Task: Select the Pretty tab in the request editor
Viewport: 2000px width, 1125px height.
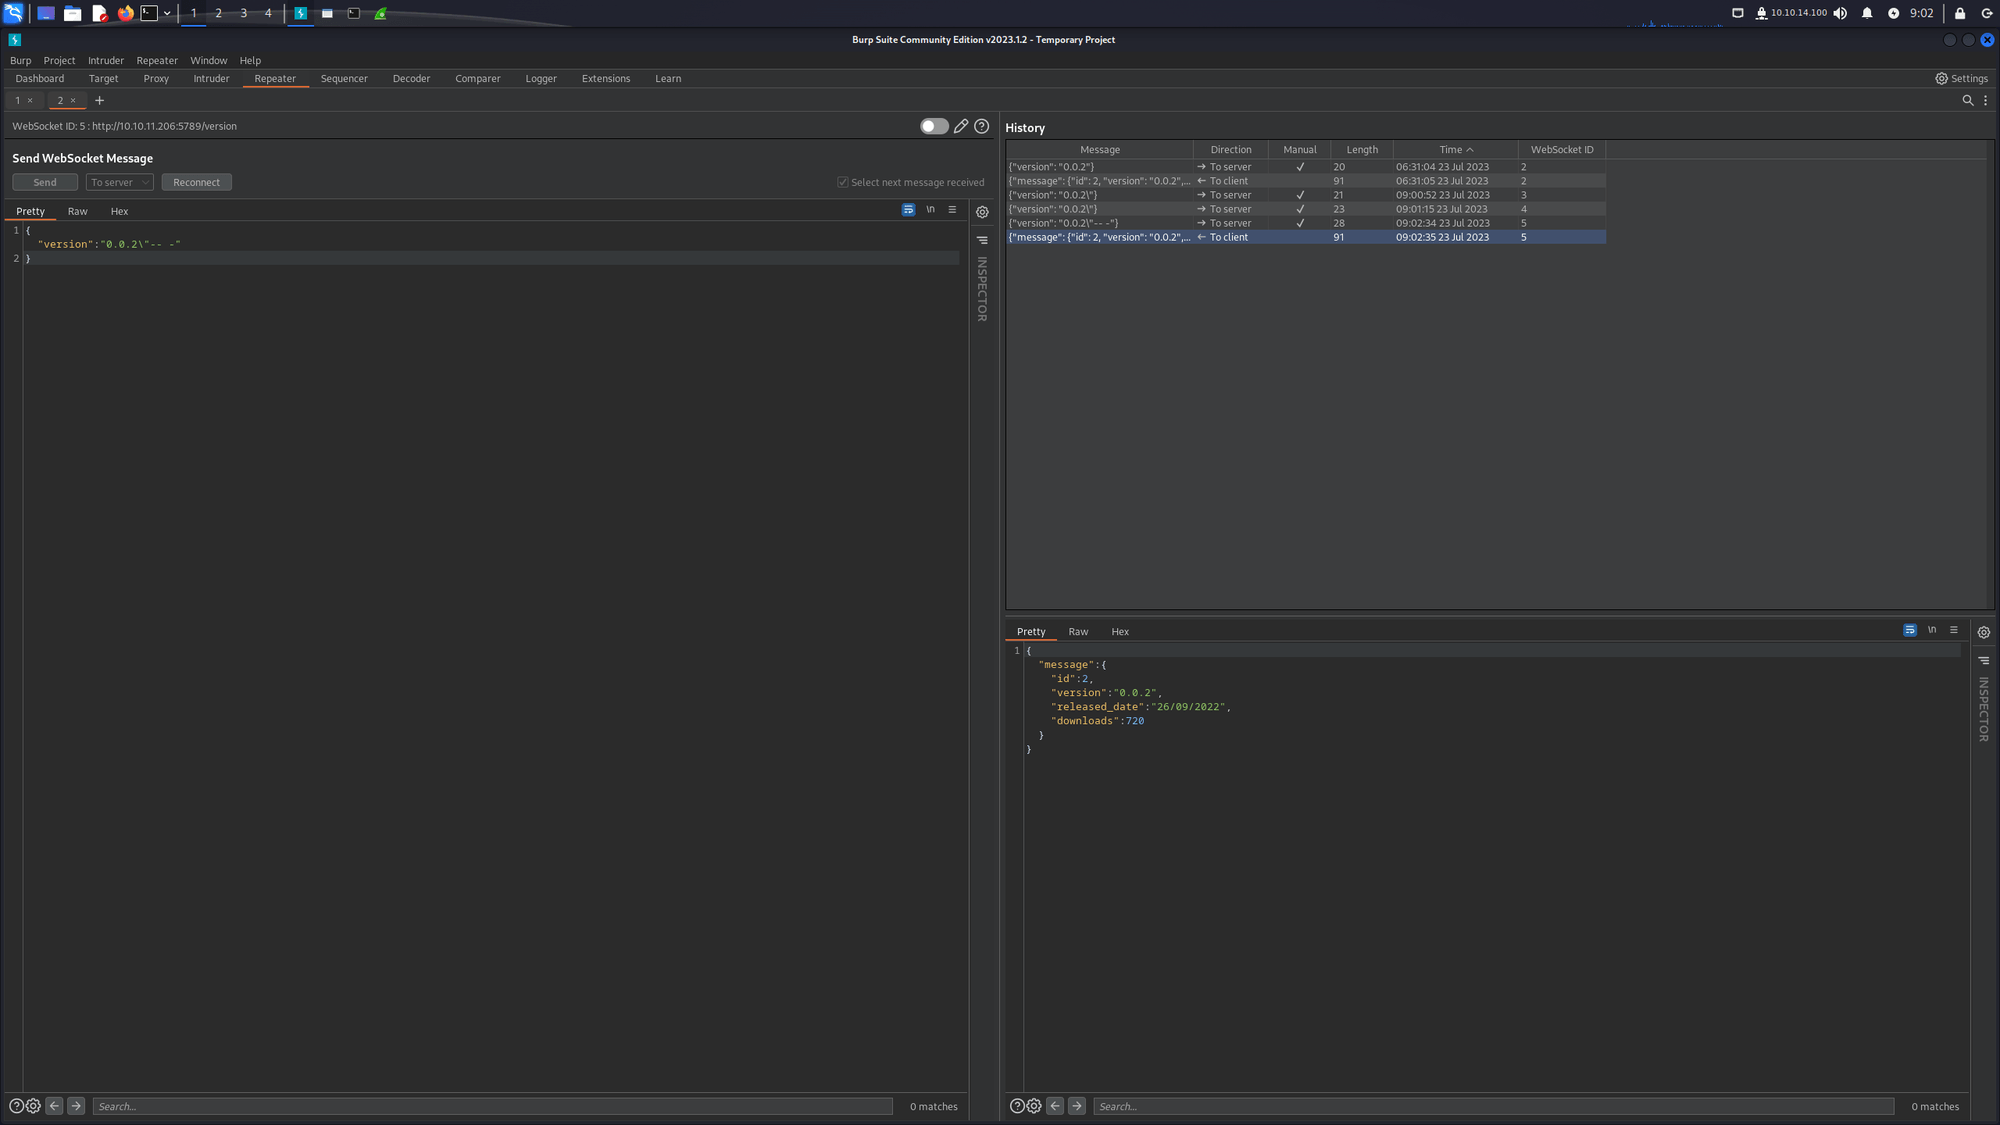Action: coord(30,211)
